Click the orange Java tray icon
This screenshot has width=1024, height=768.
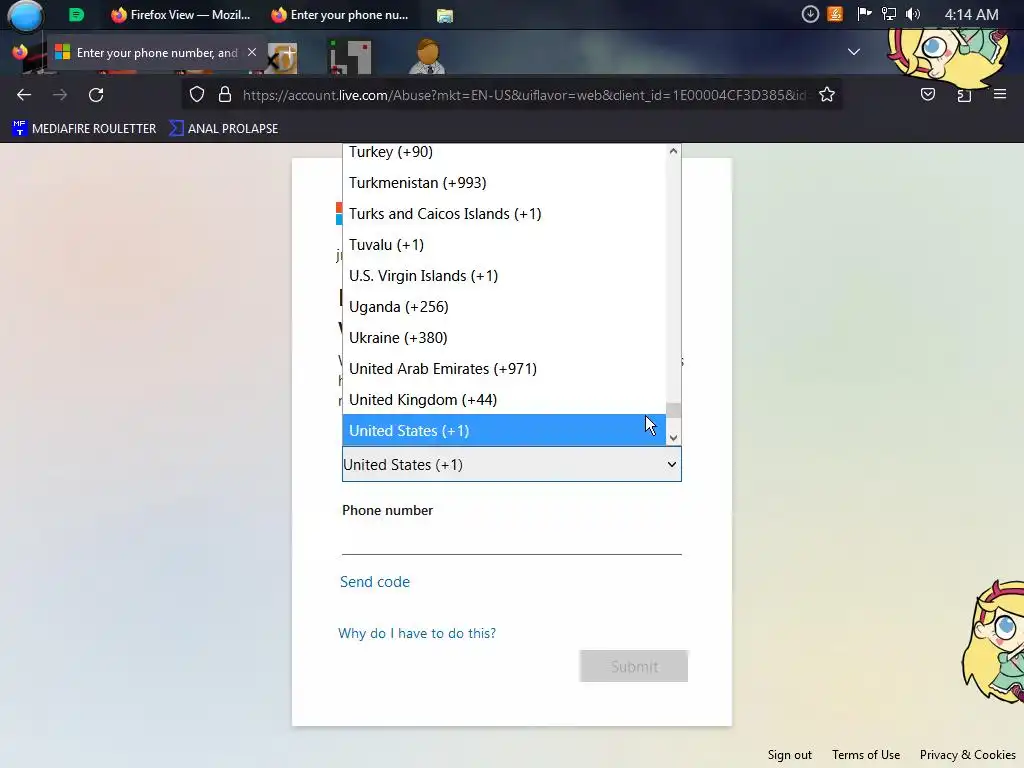click(835, 14)
